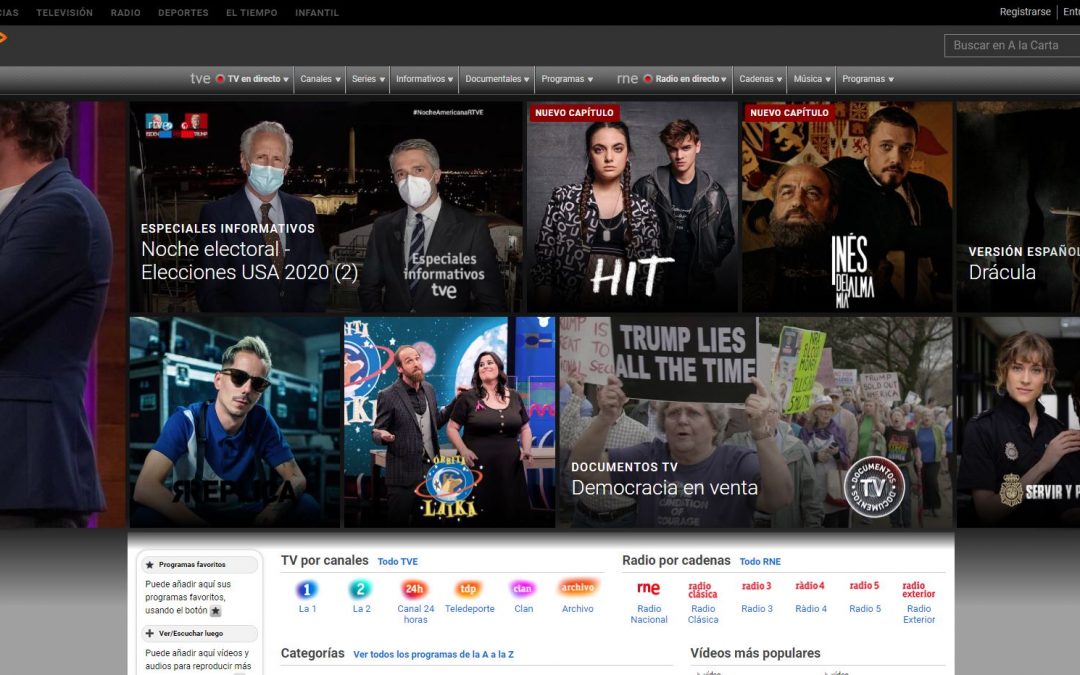The image size is (1080, 675).
Task: Open the Documentales dropdown
Action: [x=497, y=79]
